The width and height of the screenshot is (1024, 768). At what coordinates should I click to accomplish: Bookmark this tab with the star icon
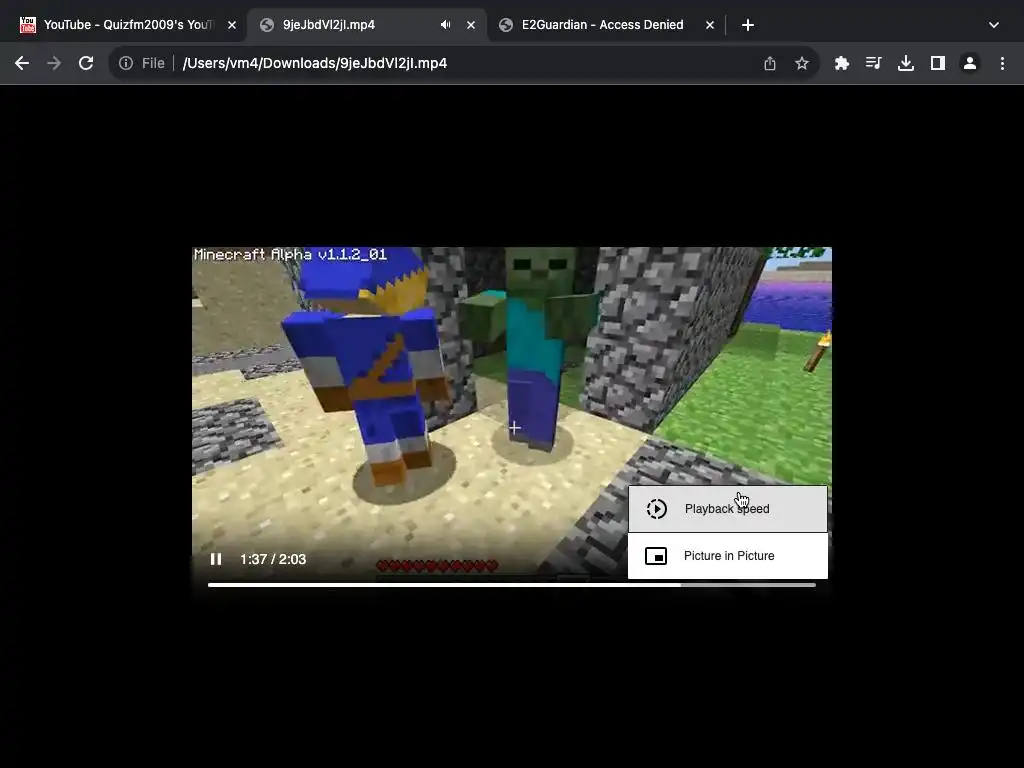[x=802, y=63]
